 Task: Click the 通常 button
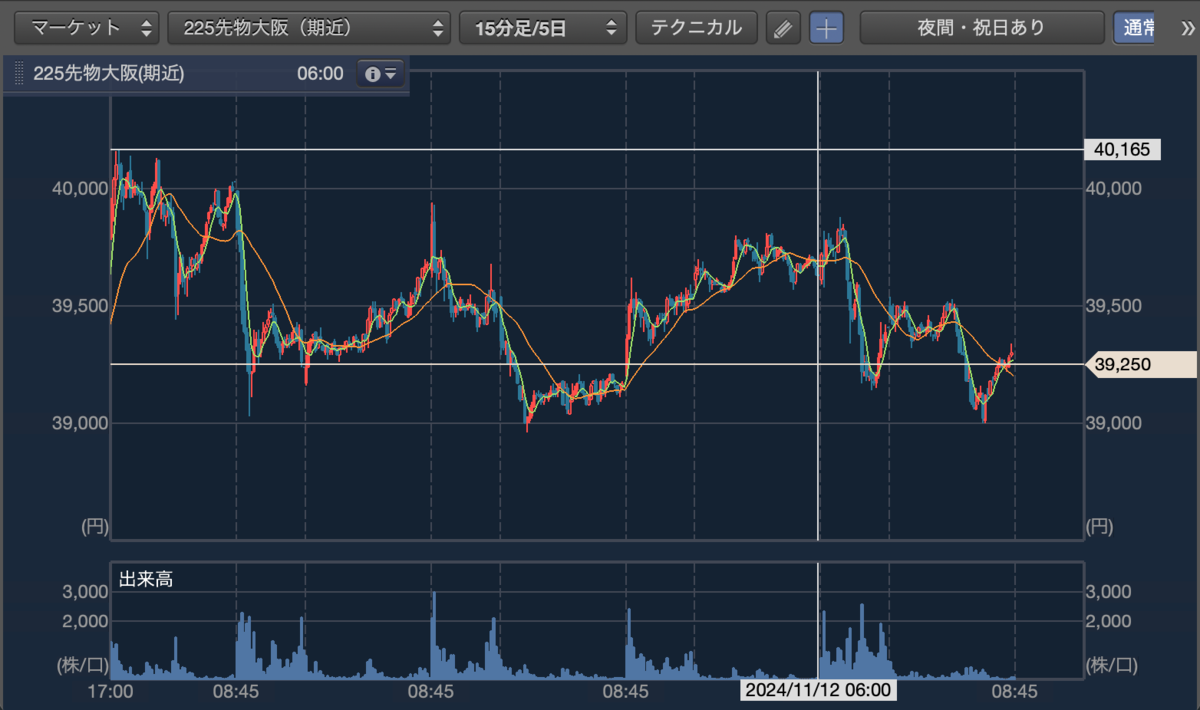(x=1136, y=28)
